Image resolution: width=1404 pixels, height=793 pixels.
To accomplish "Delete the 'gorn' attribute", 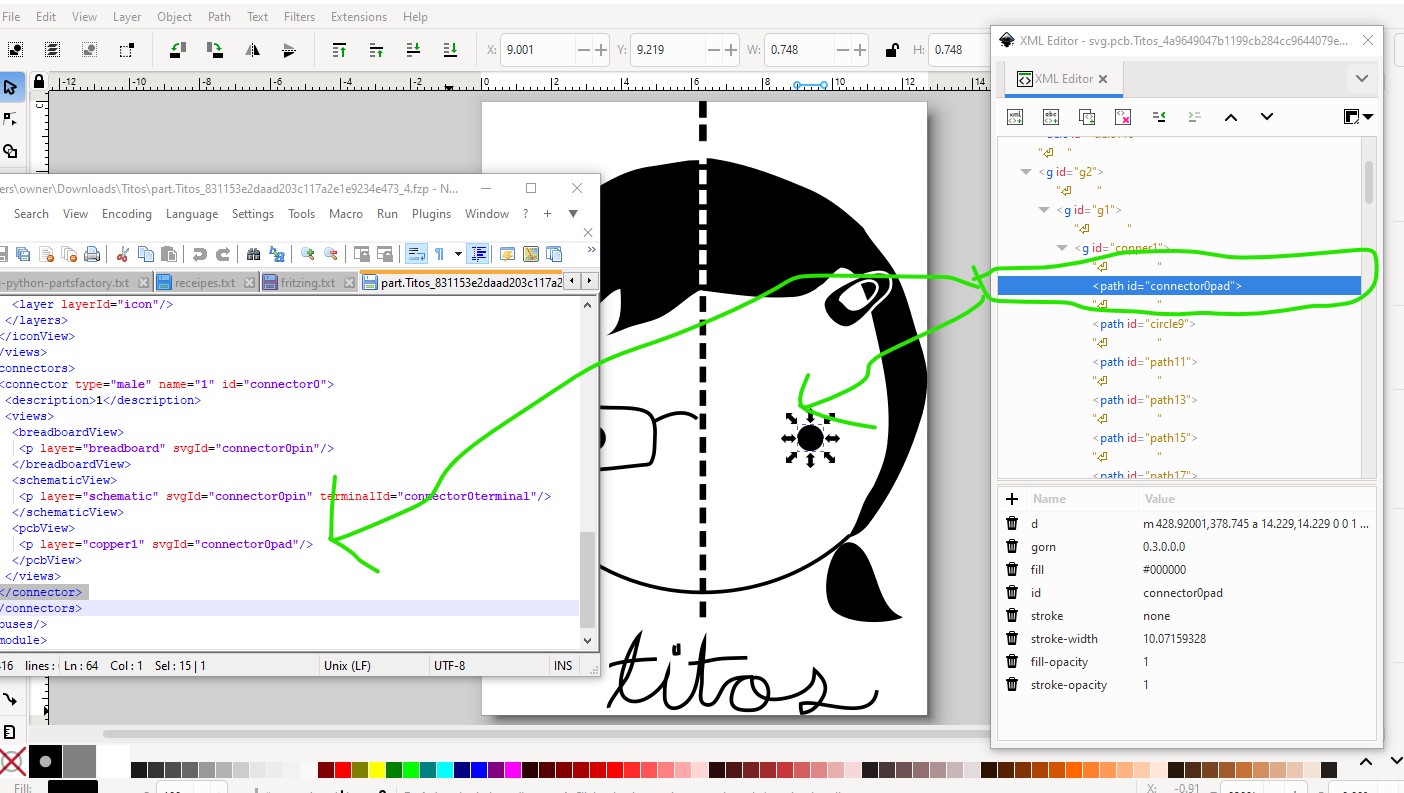I will coord(1012,547).
